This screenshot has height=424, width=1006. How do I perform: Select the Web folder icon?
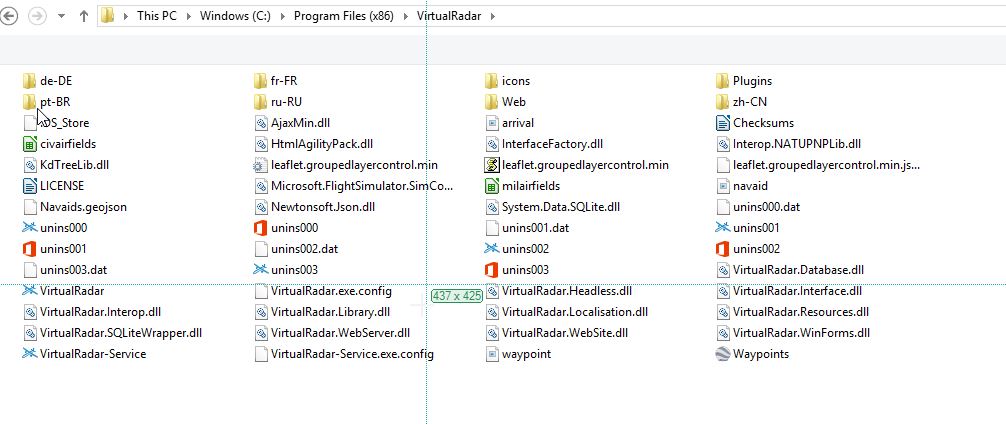(491, 101)
